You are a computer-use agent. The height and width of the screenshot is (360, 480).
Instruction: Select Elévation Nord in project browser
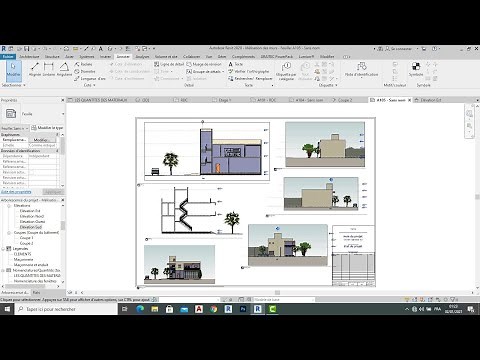click(x=32, y=216)
